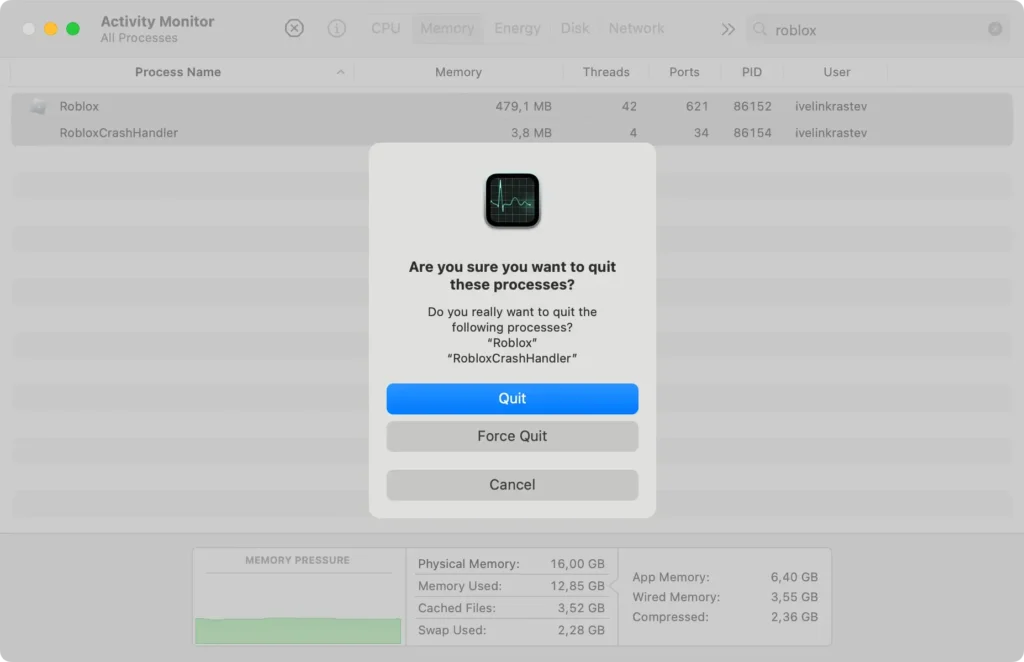Click the yellow minimize window button
This screenshot has width=1024, height=662.
[51, 29]
